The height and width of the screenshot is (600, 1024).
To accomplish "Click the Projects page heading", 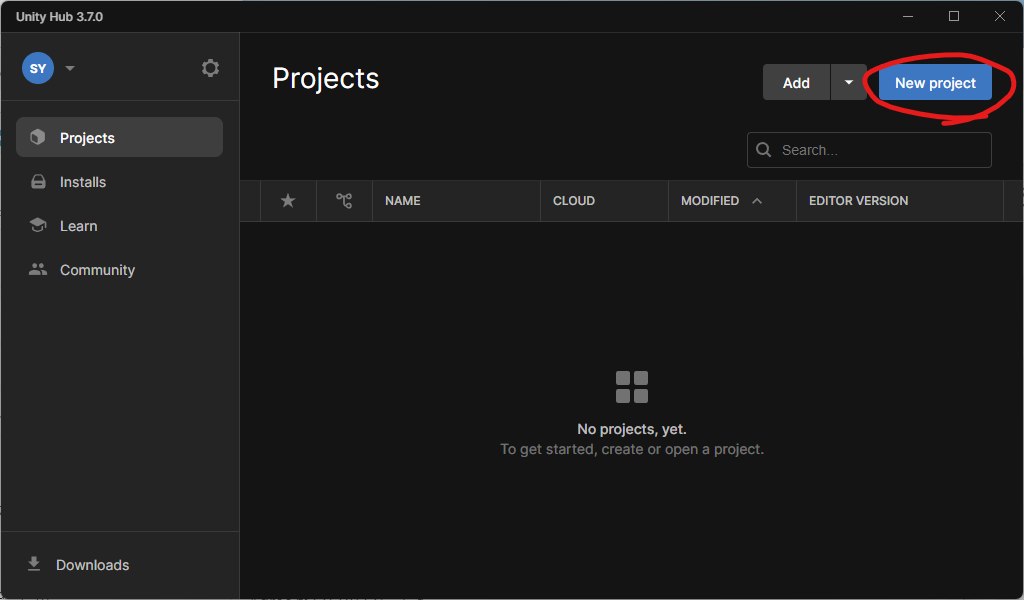I will [325, 78].
